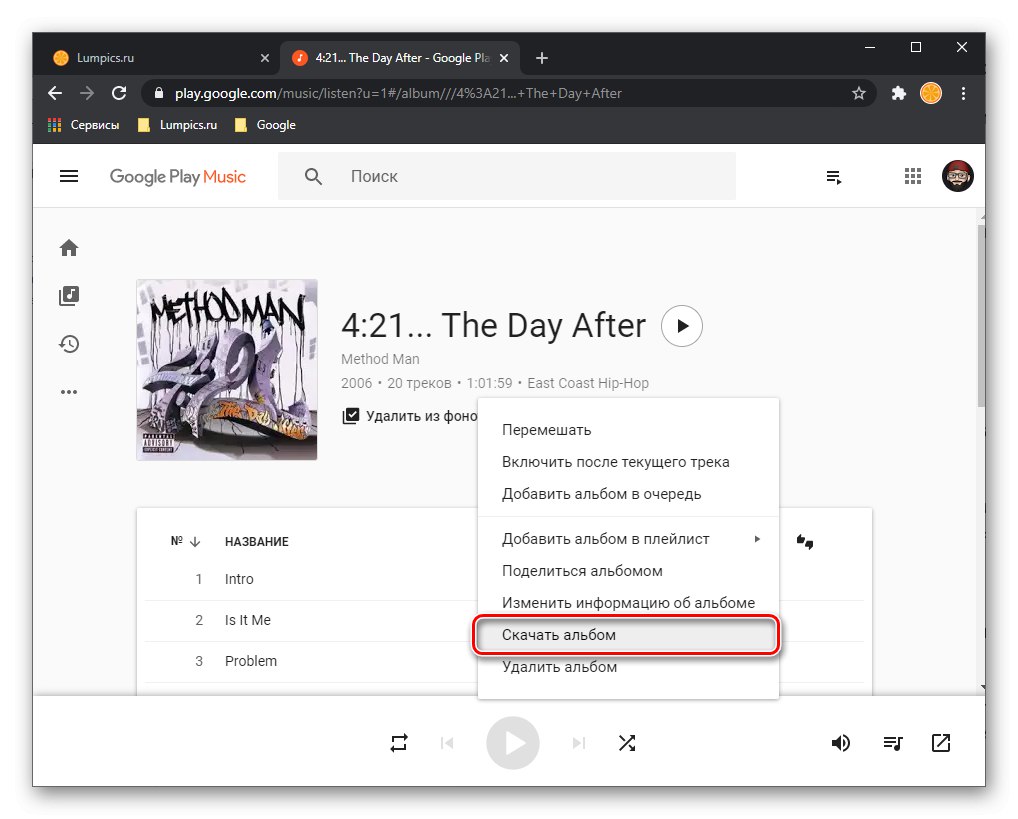
Task: Click the volume speaker icon
Action: 841,743
